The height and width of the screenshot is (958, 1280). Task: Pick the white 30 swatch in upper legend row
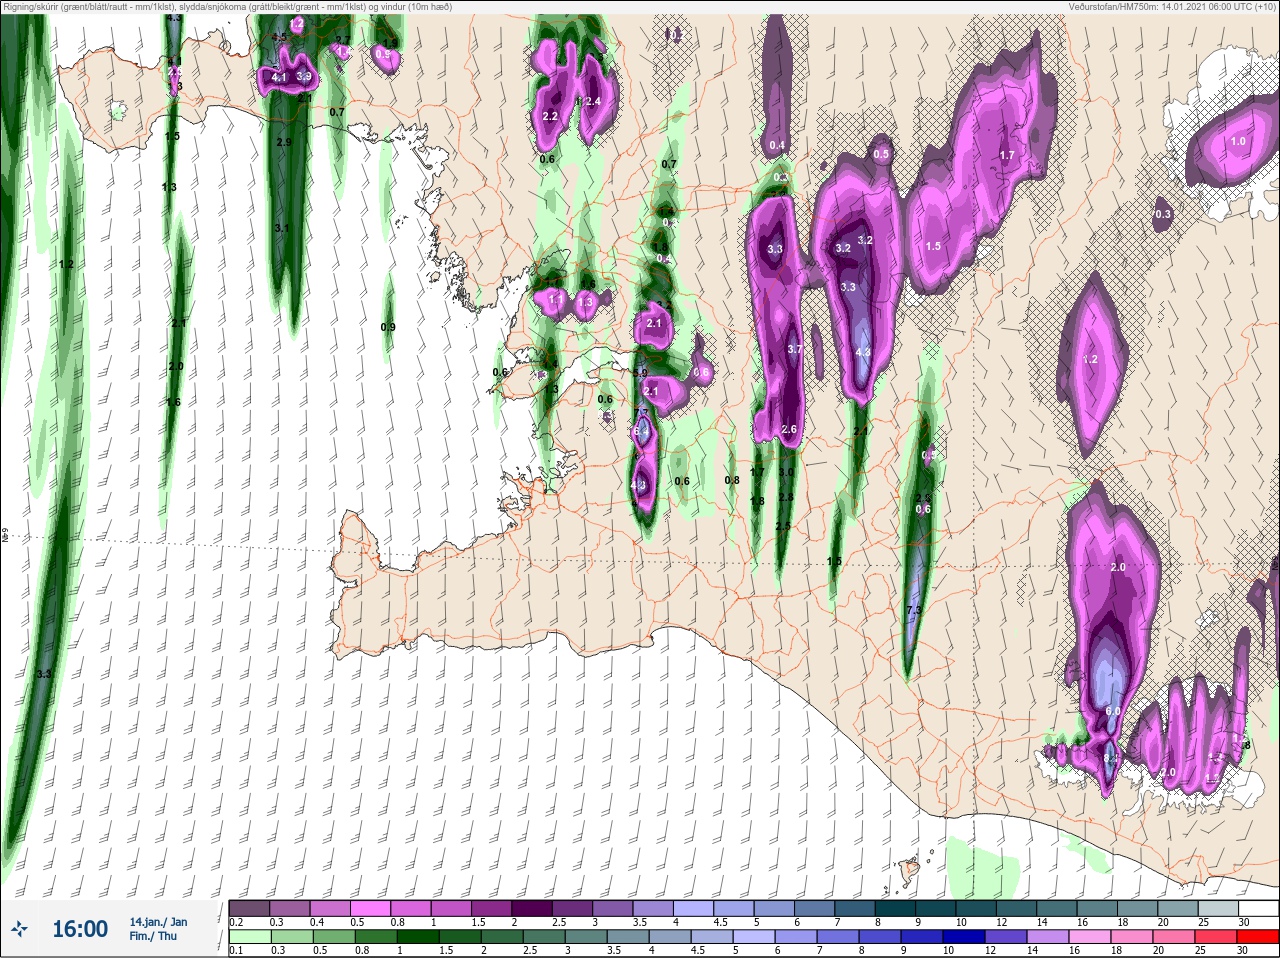[1260, 908]
